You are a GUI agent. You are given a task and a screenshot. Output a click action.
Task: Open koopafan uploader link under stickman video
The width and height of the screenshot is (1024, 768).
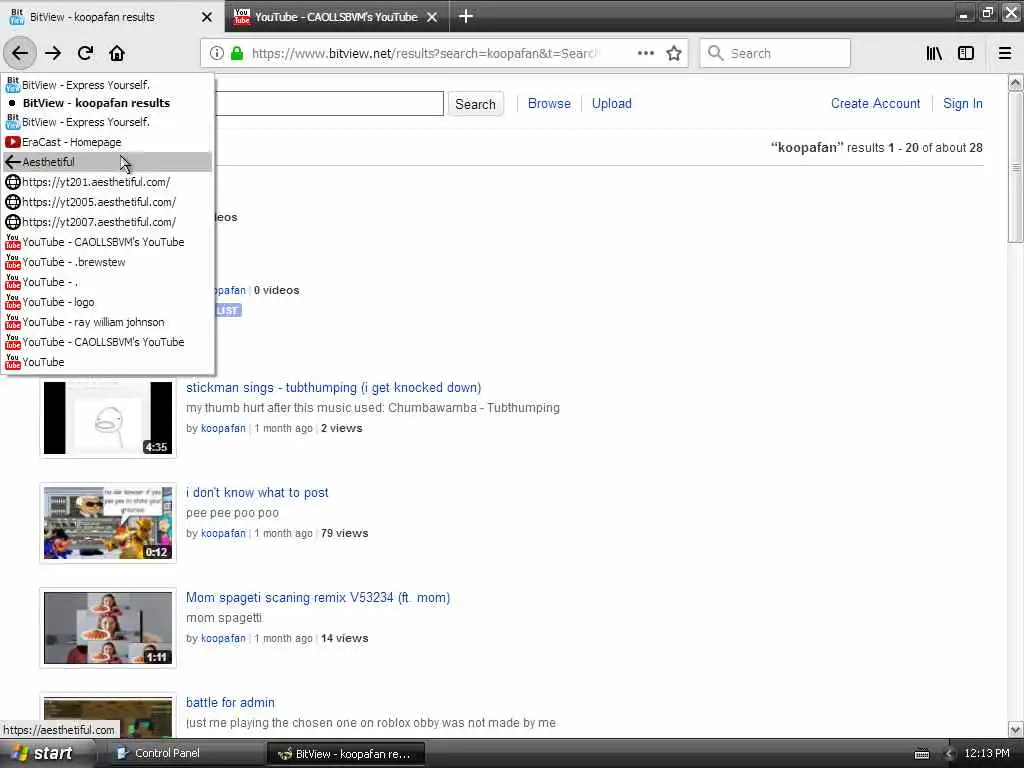223,428
